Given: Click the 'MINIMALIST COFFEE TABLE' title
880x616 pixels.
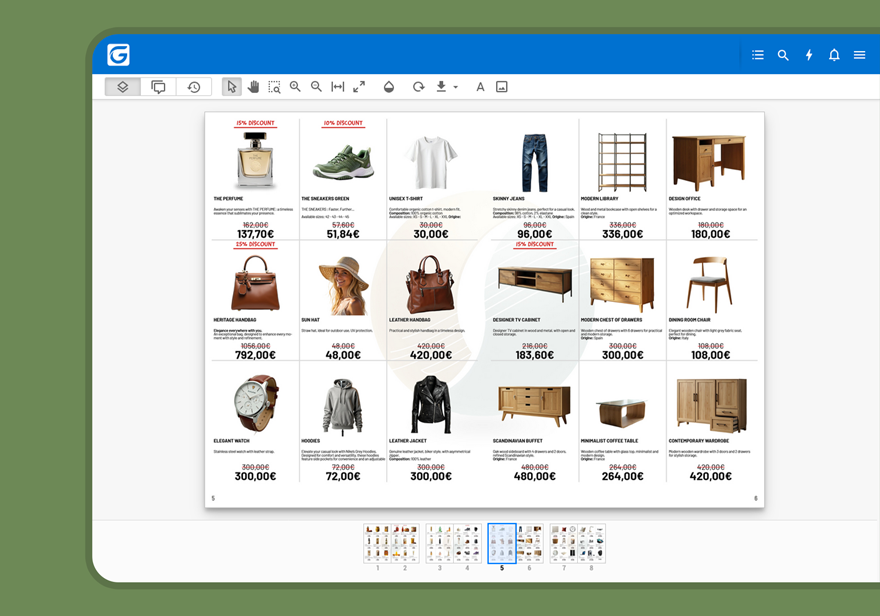Looking at the screenshot, I should 609,441.
